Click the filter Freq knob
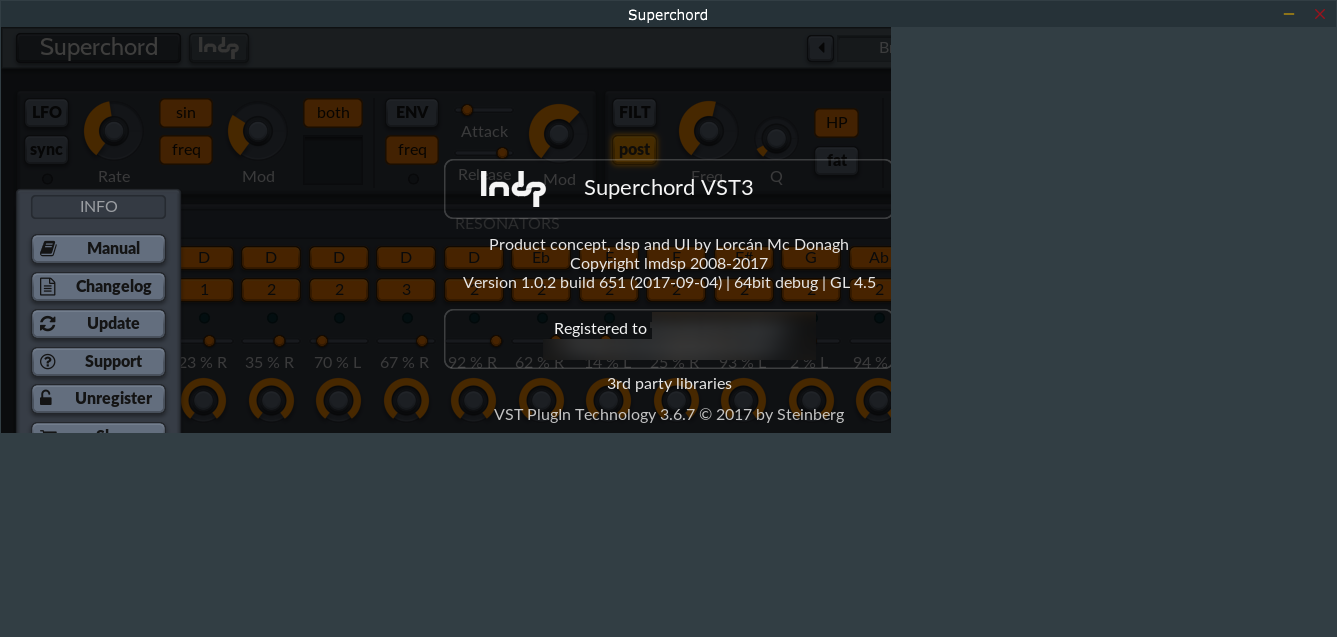Viewport: 1337px width, 637px height. [x=708, y=129]
